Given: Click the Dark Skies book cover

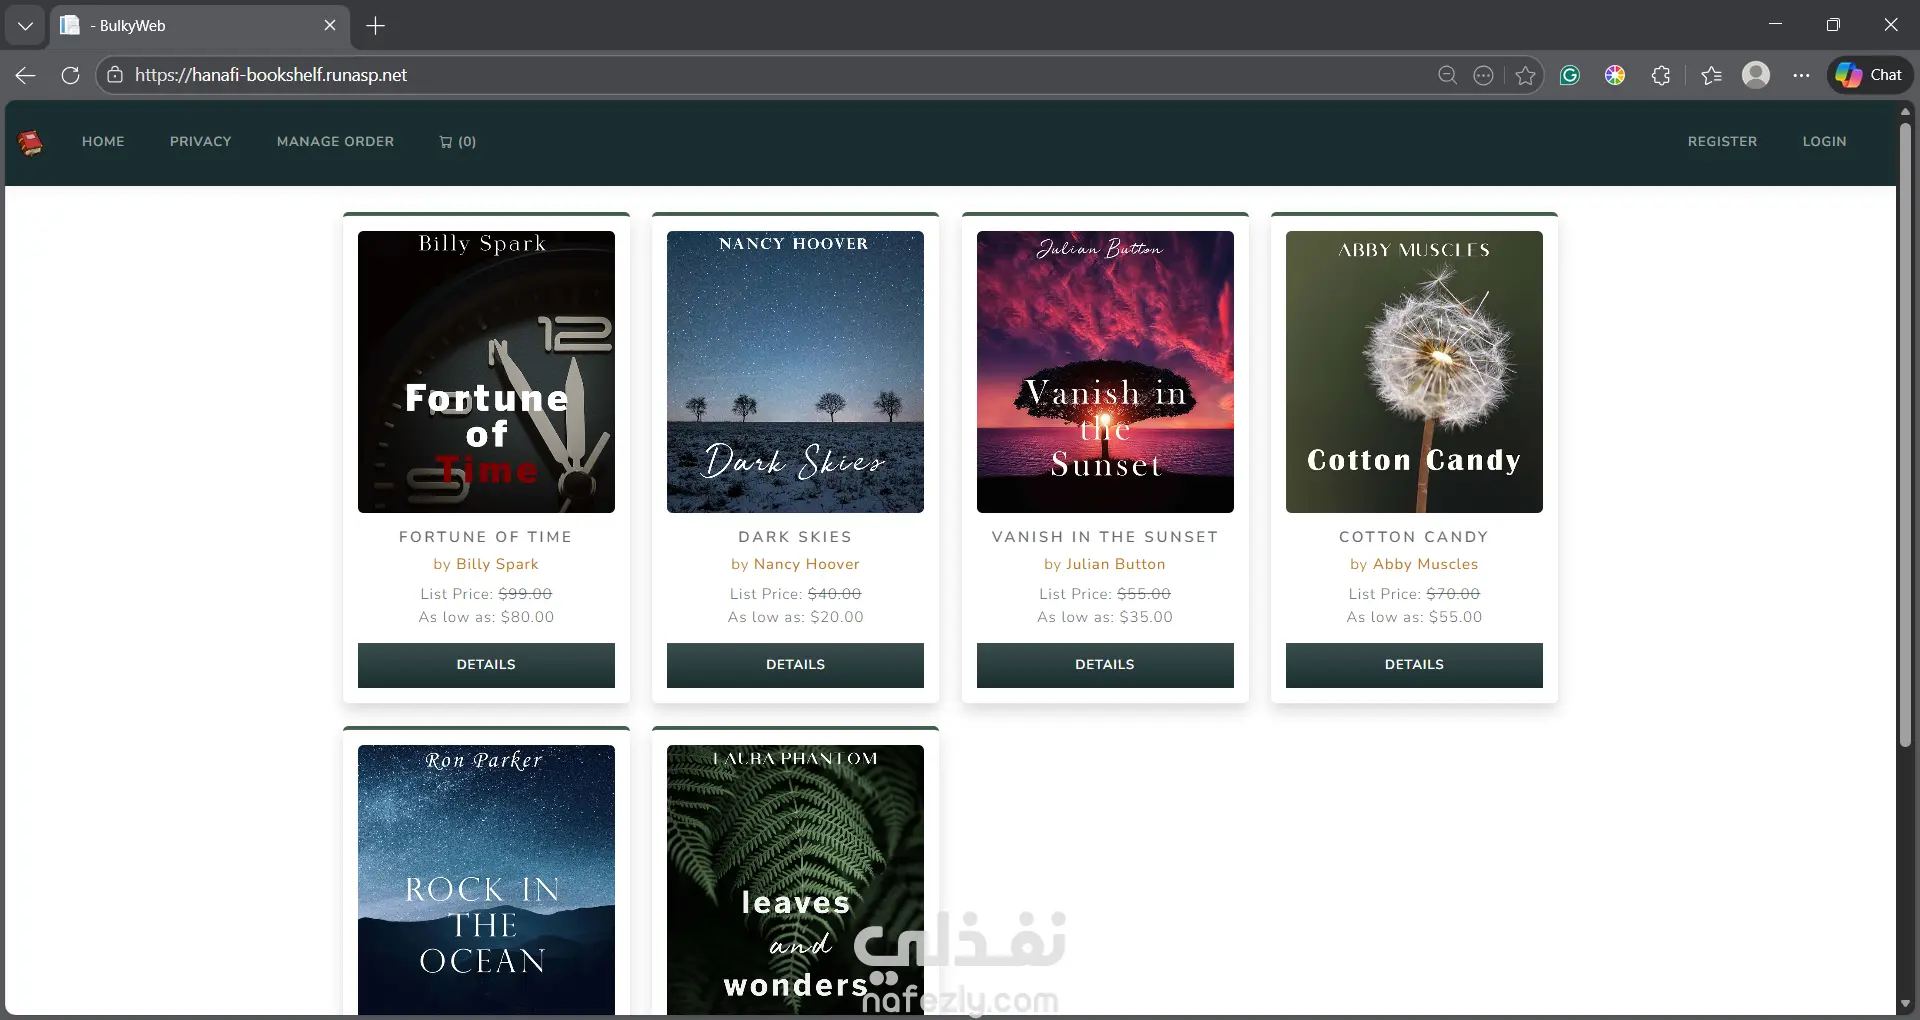Looking at the screenshot, I should [x=795, y=372].
